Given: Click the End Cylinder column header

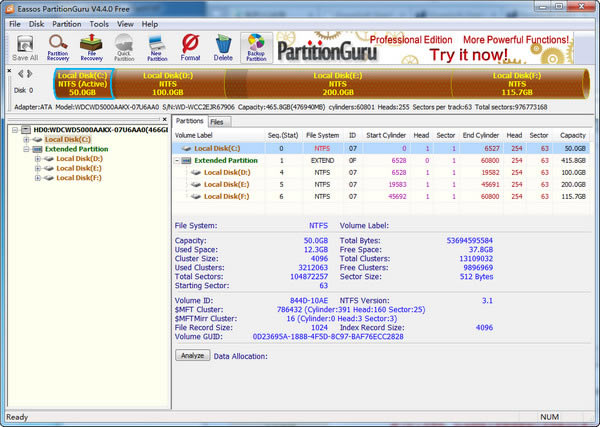Looking at the screenshot, I should coord(481,135).
